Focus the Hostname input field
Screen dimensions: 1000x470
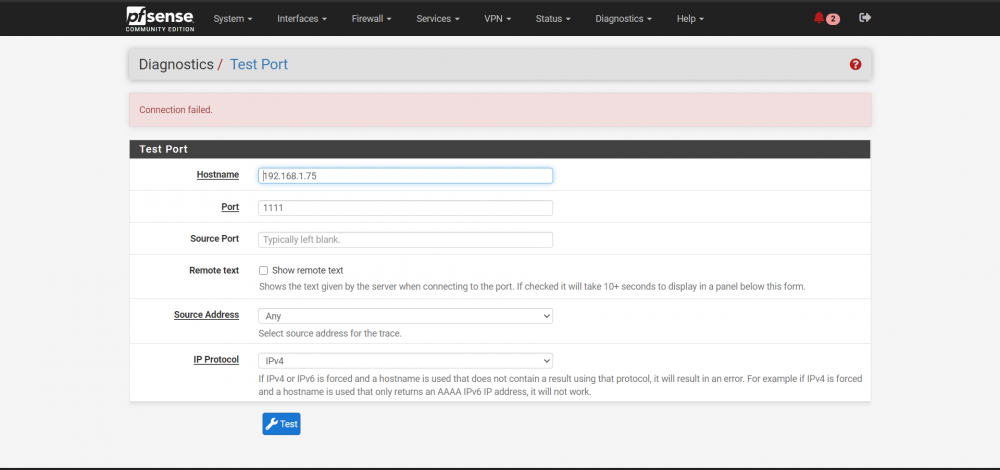[406, 176]
